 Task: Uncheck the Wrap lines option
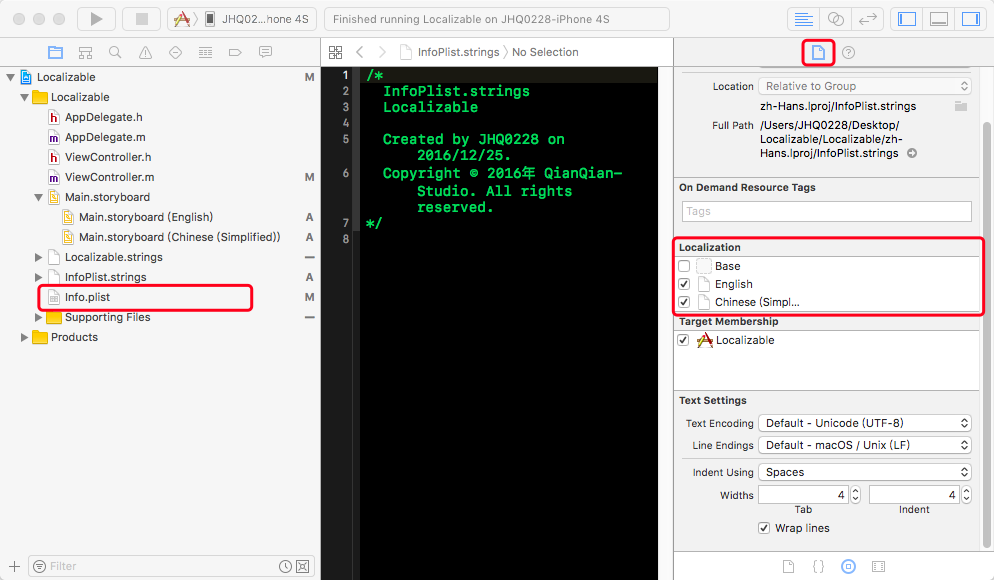764,527
